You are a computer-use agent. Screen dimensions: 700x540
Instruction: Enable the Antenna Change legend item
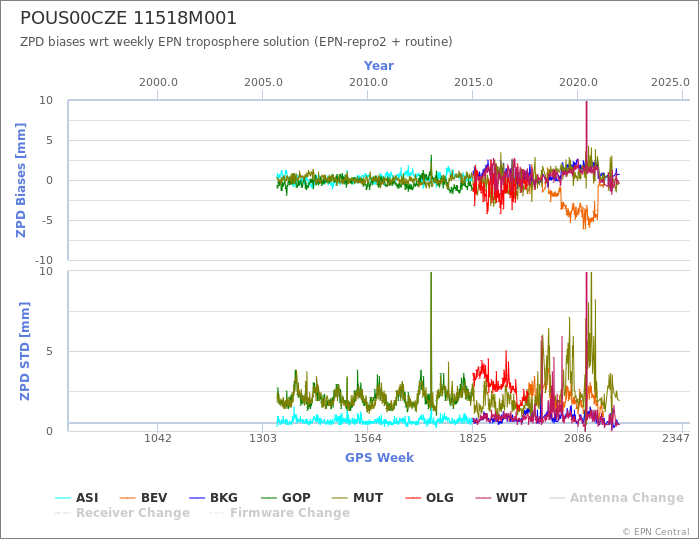pos(617,498)
